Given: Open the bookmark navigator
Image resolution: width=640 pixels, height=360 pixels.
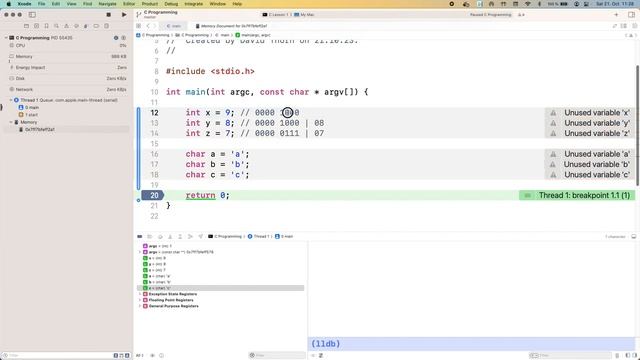Looking at the screenshot, I should tap(47, 26).
